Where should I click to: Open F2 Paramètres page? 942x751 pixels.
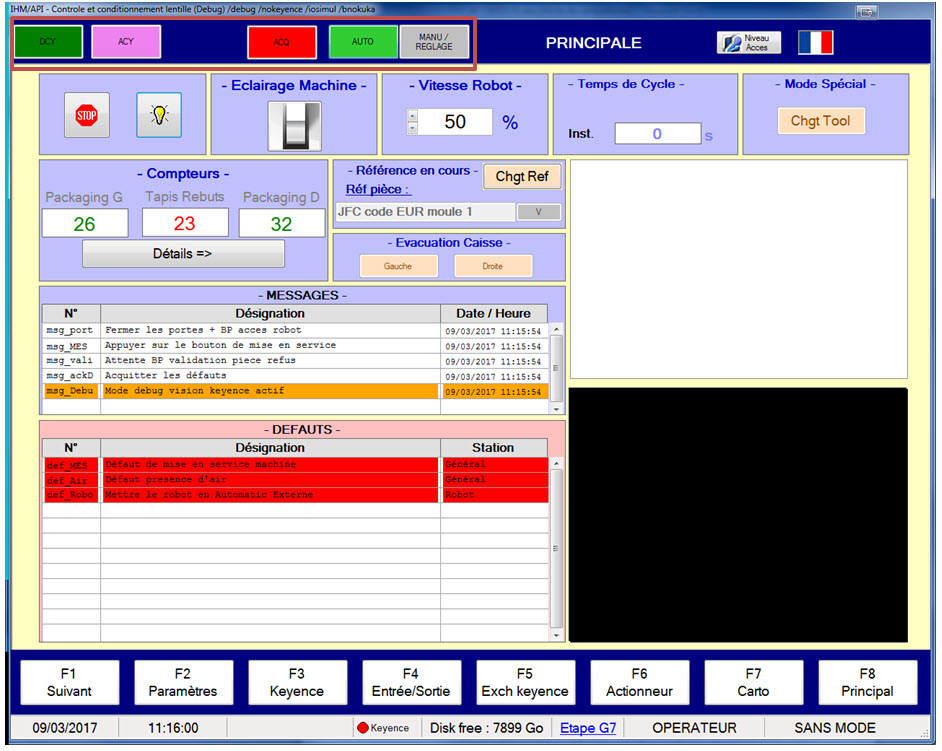click(183, 682)
